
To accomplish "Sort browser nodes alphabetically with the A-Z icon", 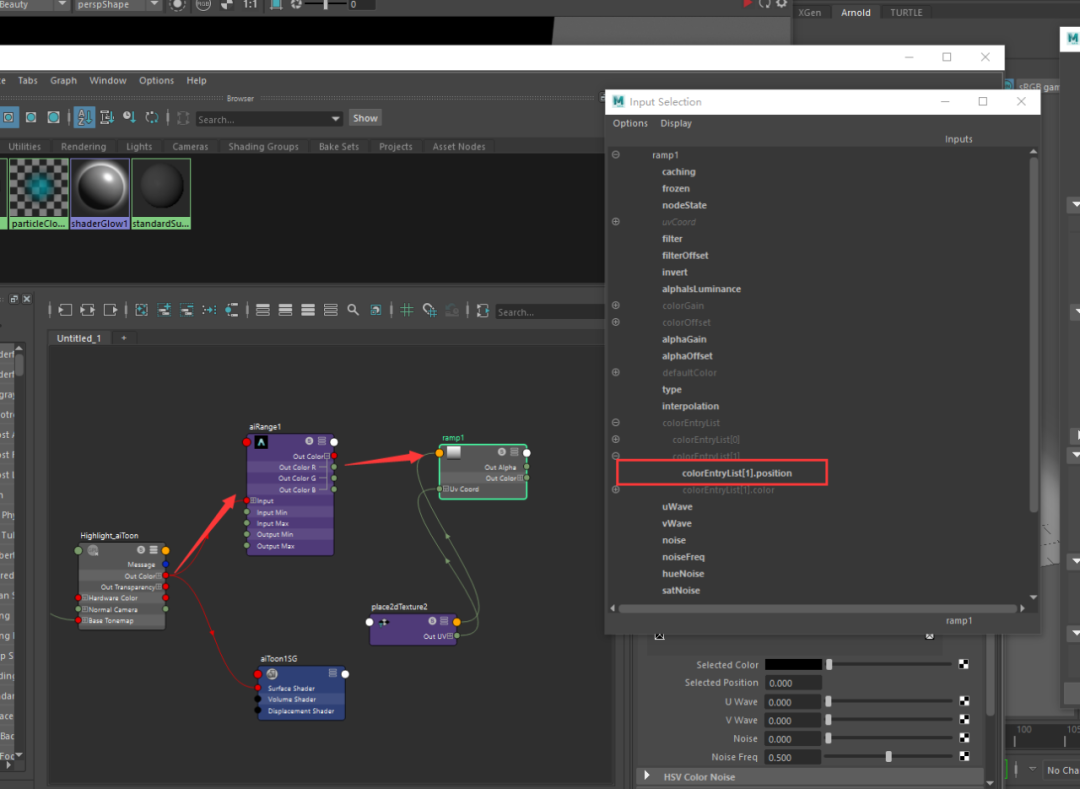I will [84, 118].
